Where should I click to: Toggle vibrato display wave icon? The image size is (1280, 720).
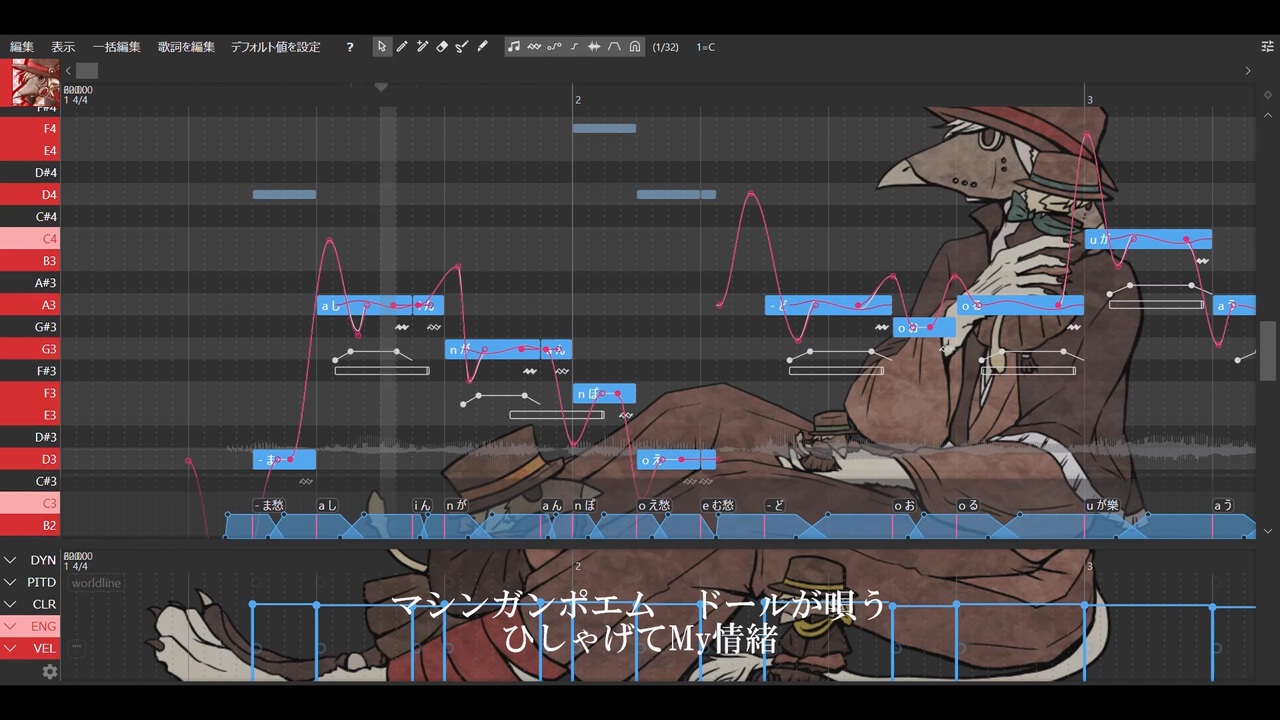534,47
